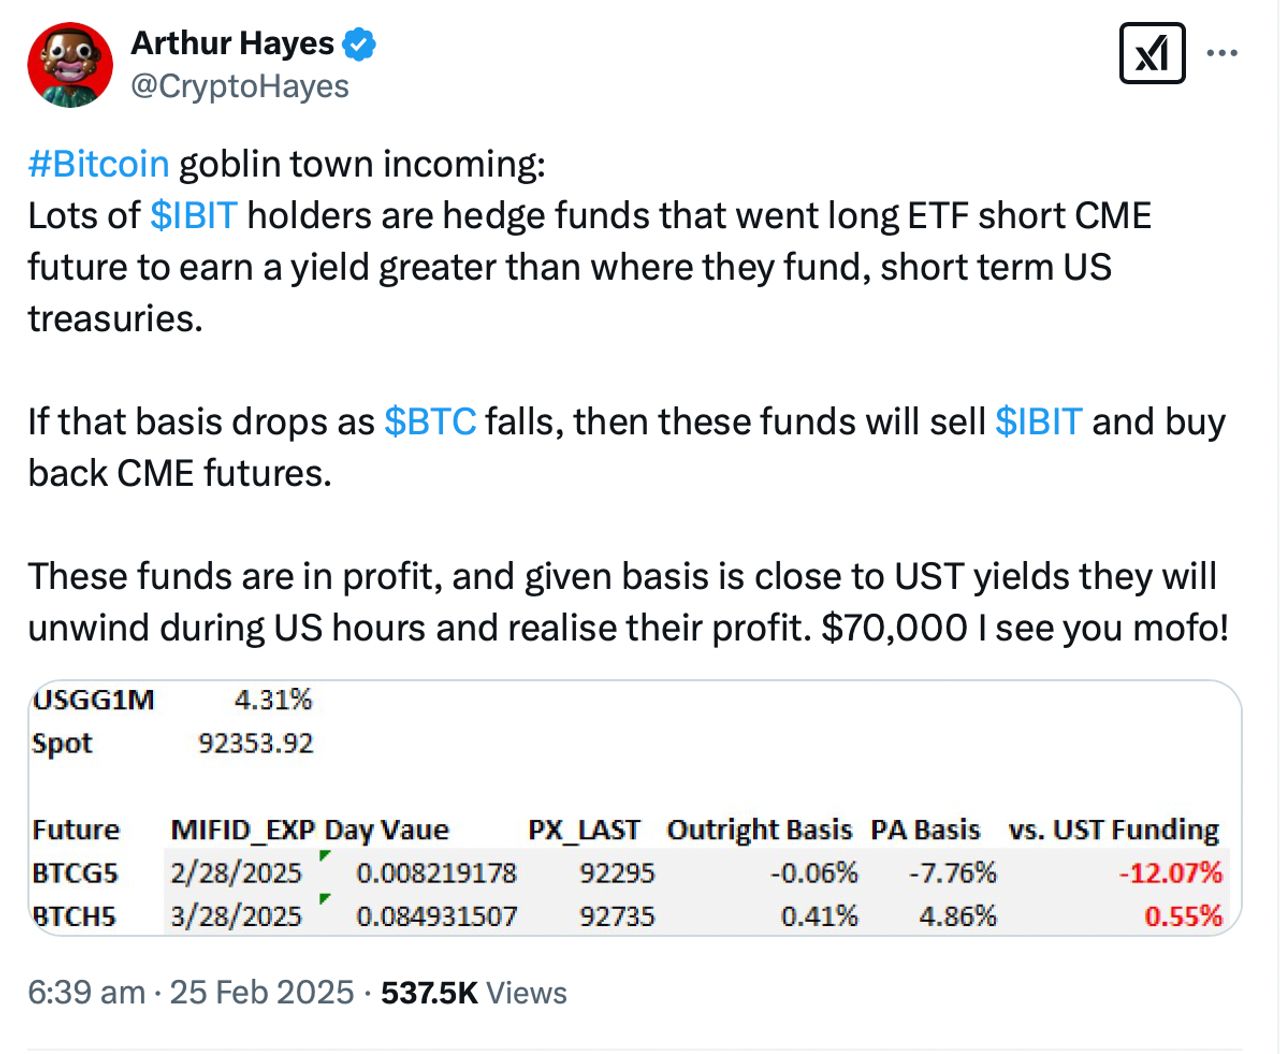Click the blue verified badge
Image resolution: width=1280 pixels, height=1054 pixels.
tap(360, 44)
